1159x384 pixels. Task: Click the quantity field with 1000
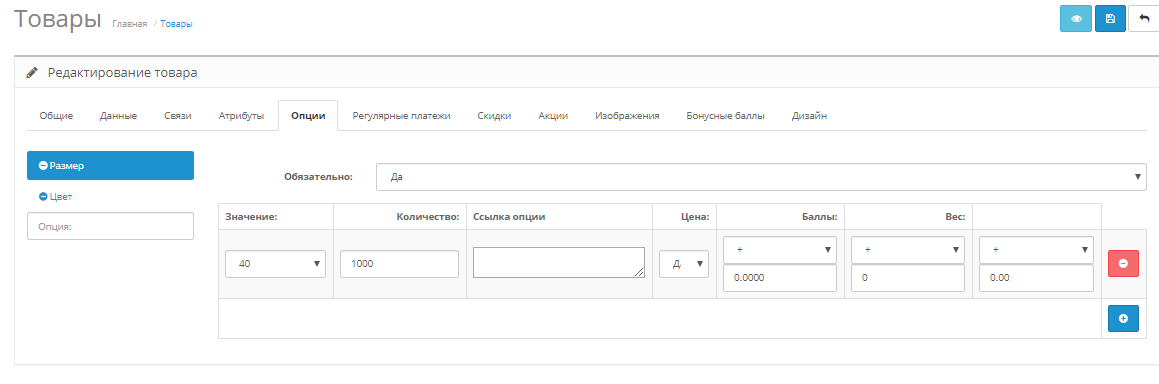400,264
